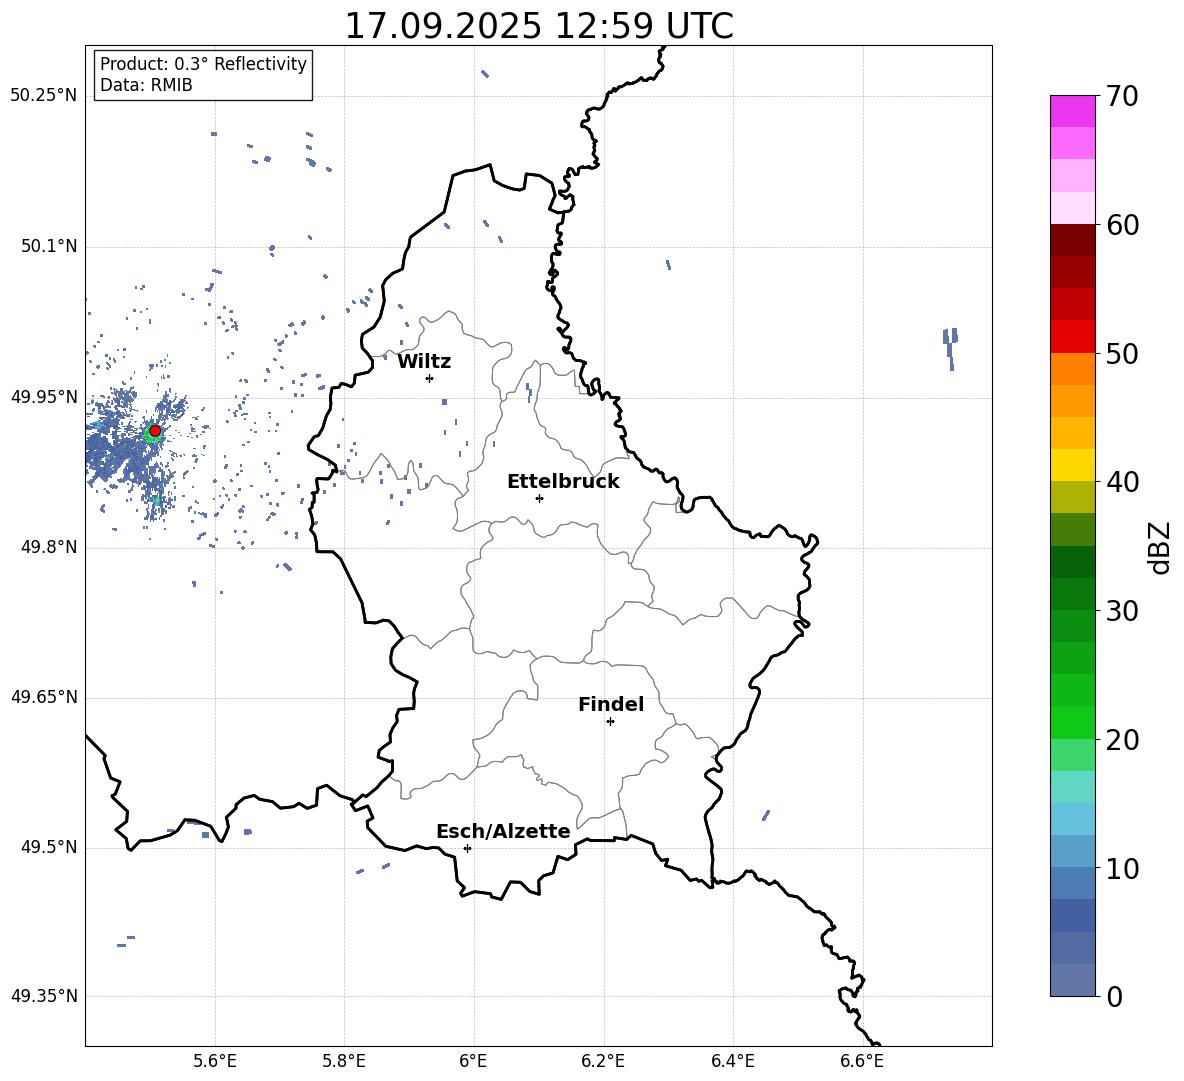Click the longitude label 6.6°E
The width and height of the screenshot is (1184, 1081).
pyautogui.click(x=862, y=1062)
